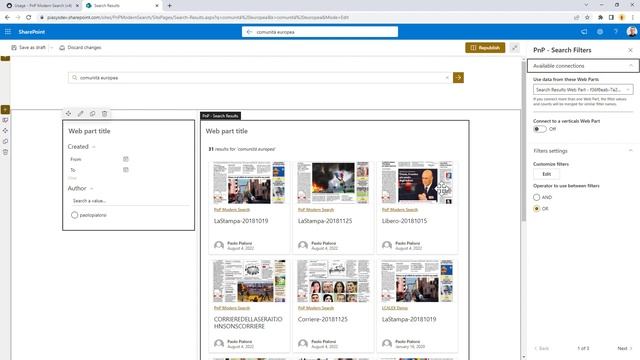Open the From date calendar picker
Screen dimensions: 640x360
[126, 159]
